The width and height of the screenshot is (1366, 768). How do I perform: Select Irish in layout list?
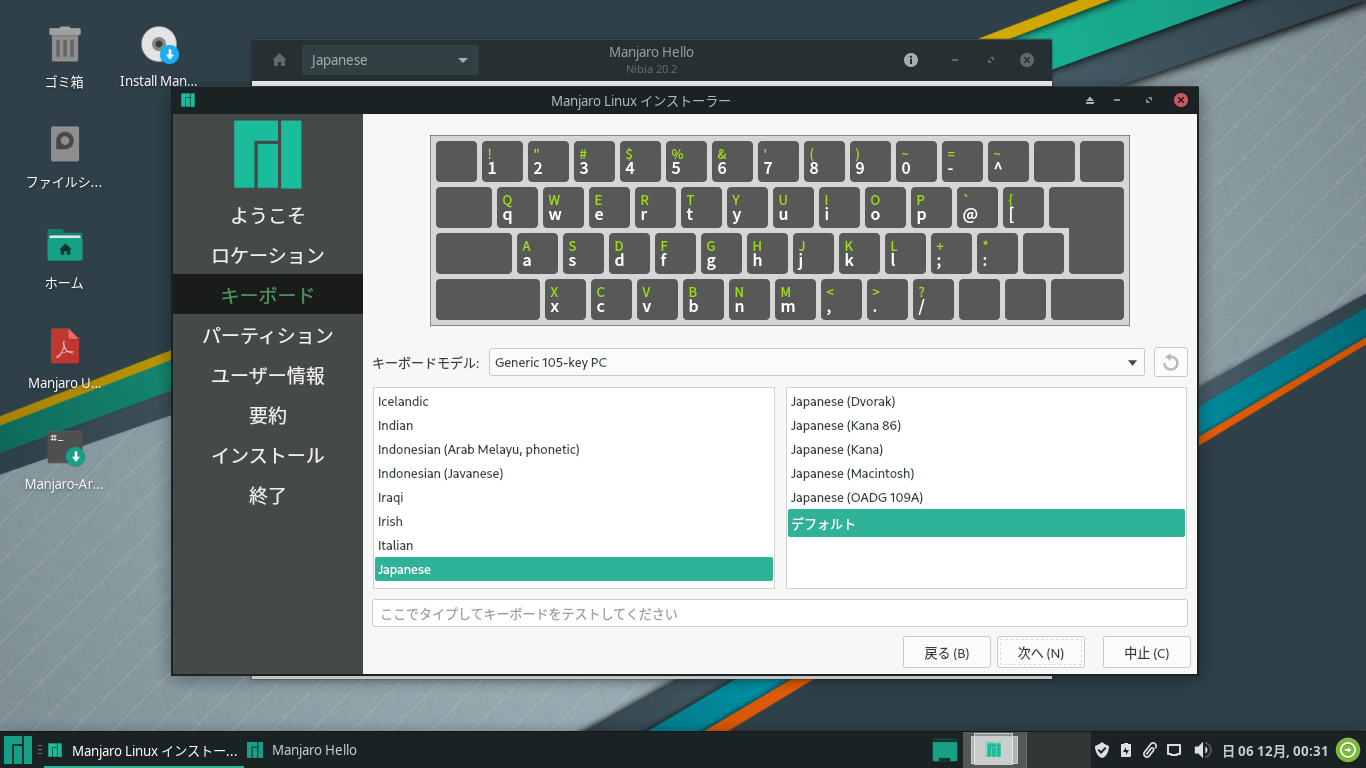[574, 521]
